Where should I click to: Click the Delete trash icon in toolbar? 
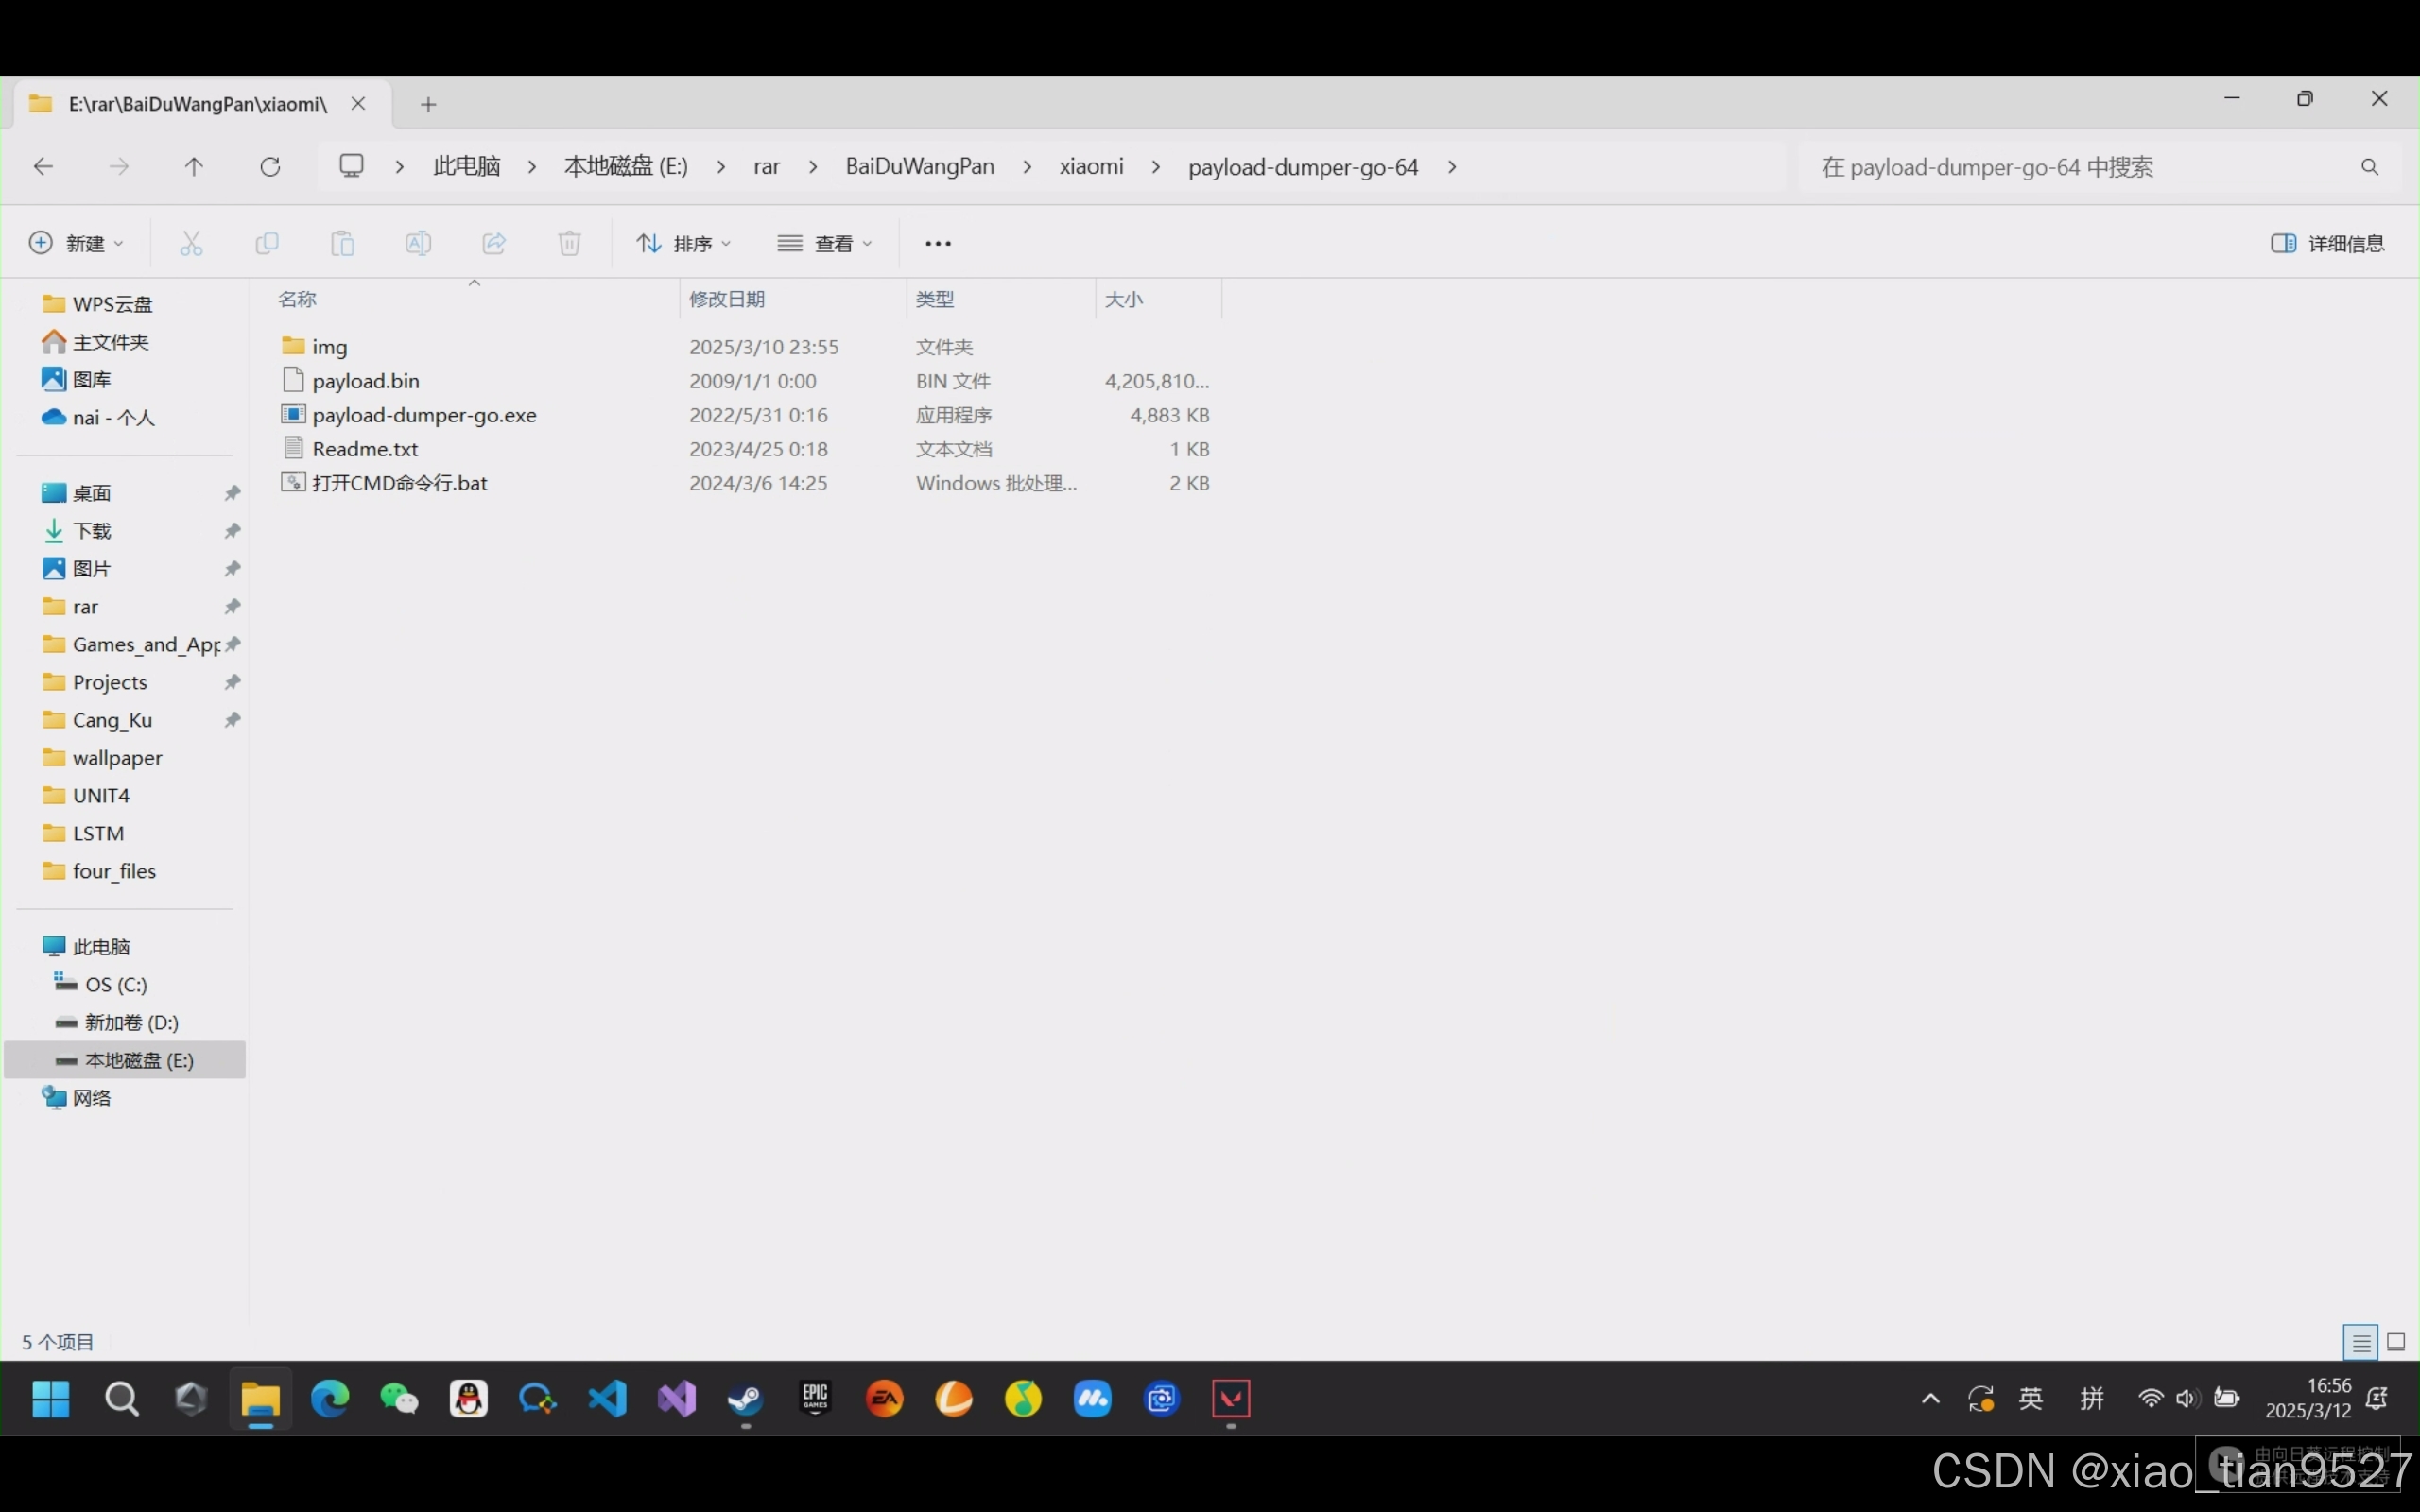tap(569, 243)
